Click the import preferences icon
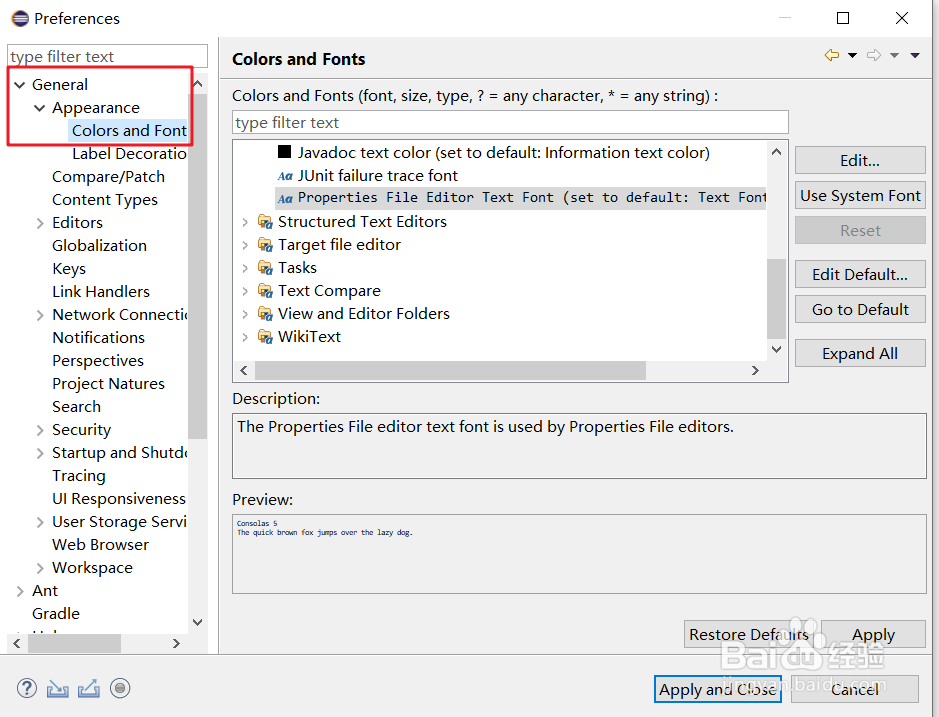939x717 pixels. click(58, 688)
